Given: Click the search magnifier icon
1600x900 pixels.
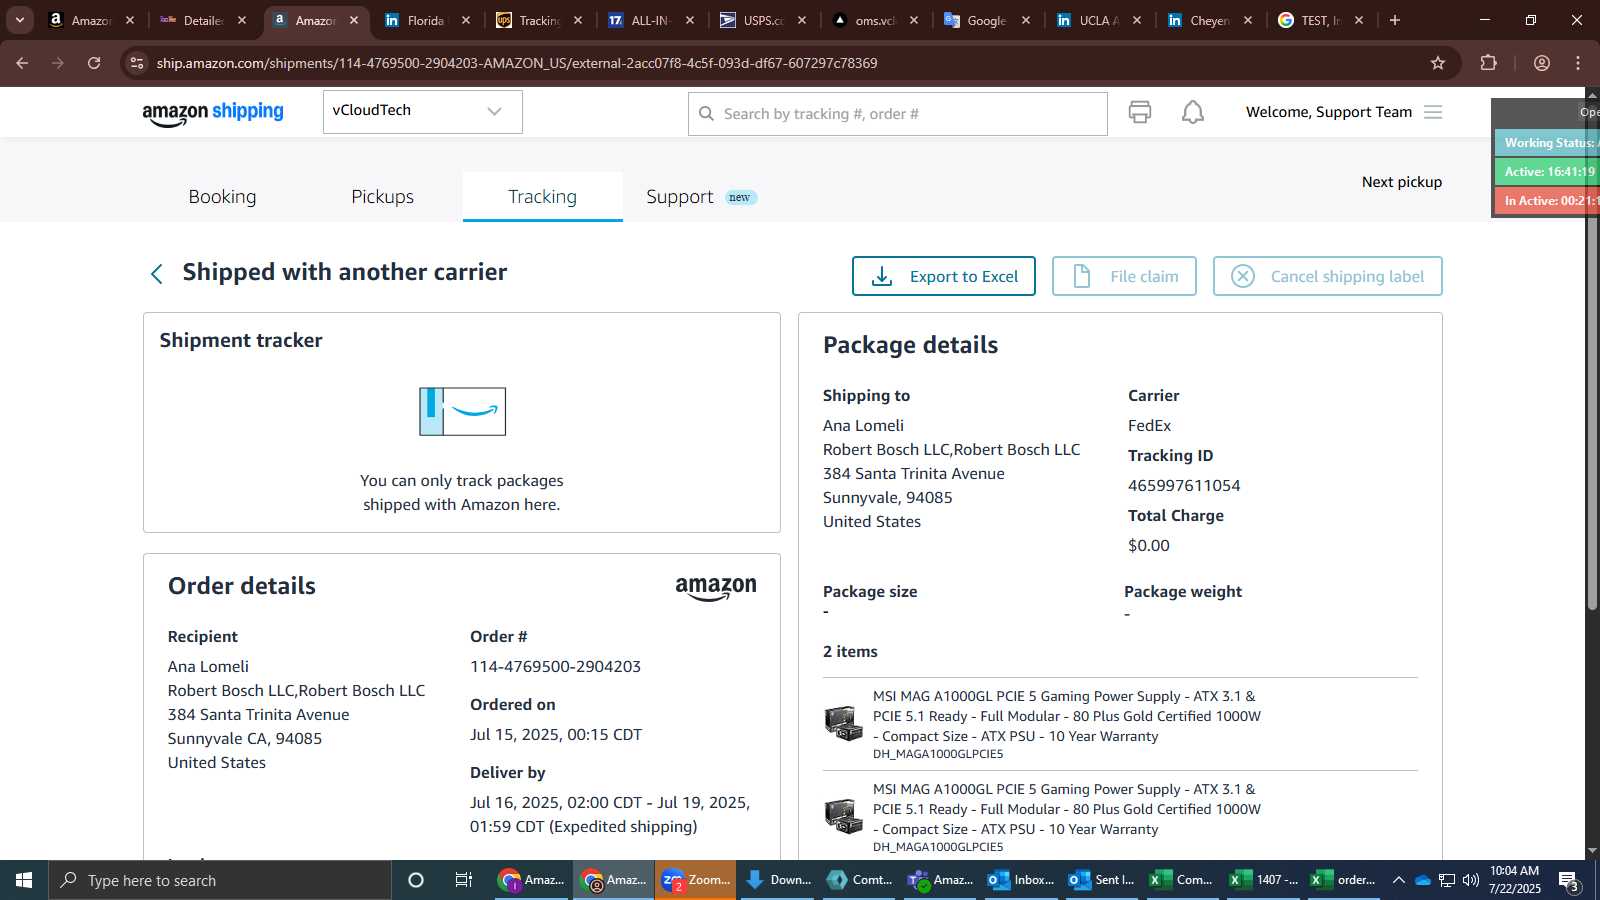Looking at the screenshot, I should pyautogui.click(x=706, y=114).
